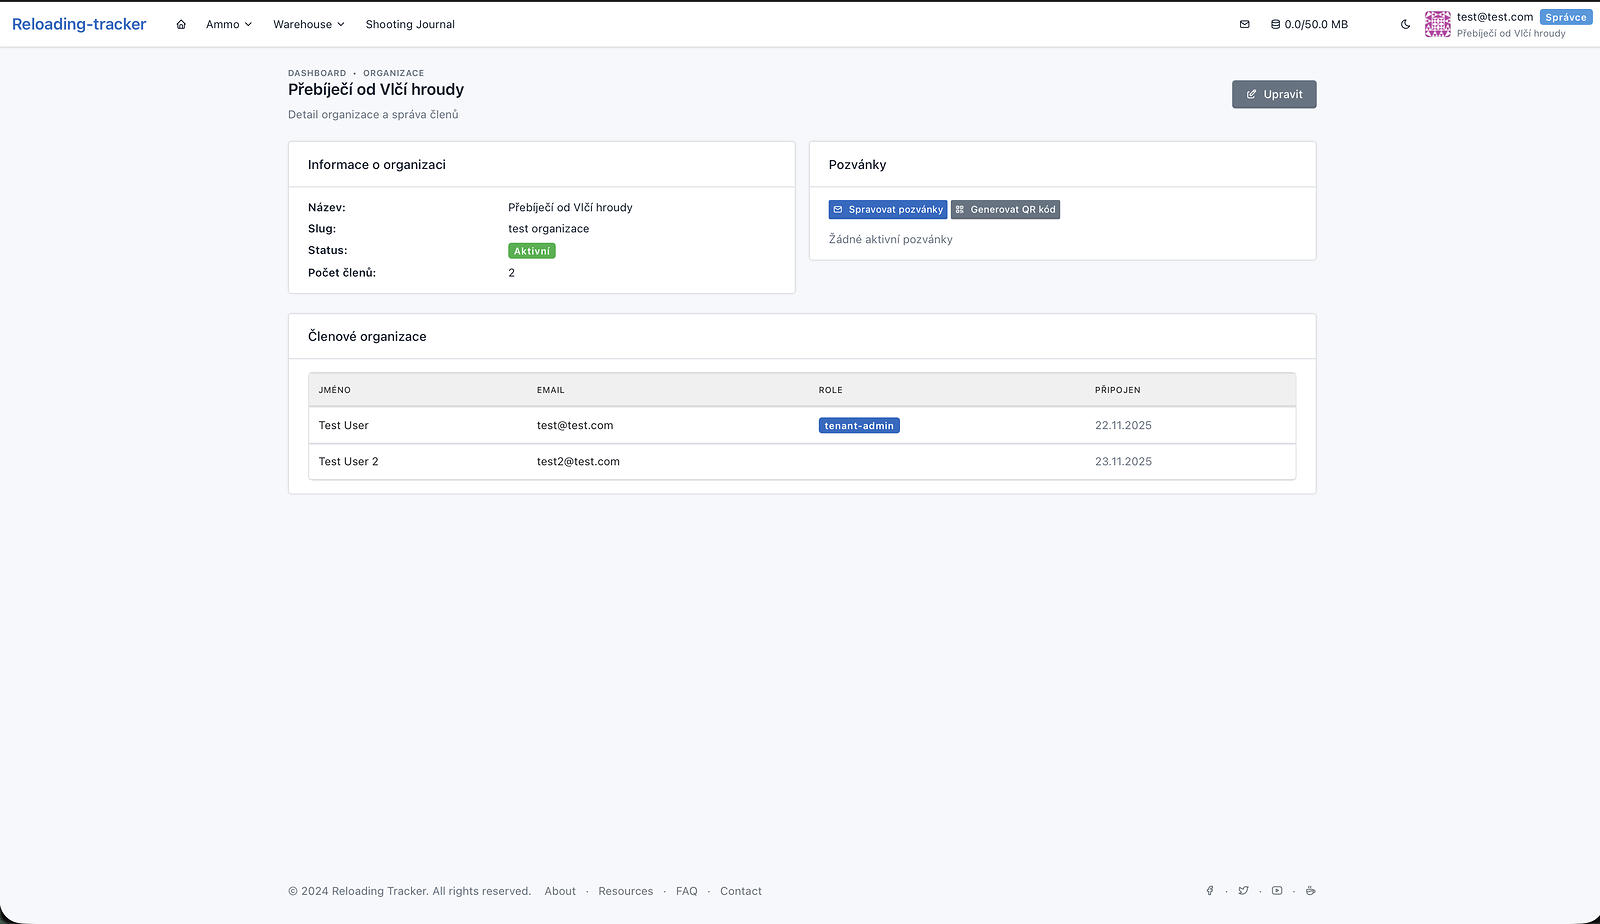Image resolution: width=1600 pixels, height=924 pixels.
Task: Click the database storage usage icon
Action: pyautogui.click(x=1275, y=24)
